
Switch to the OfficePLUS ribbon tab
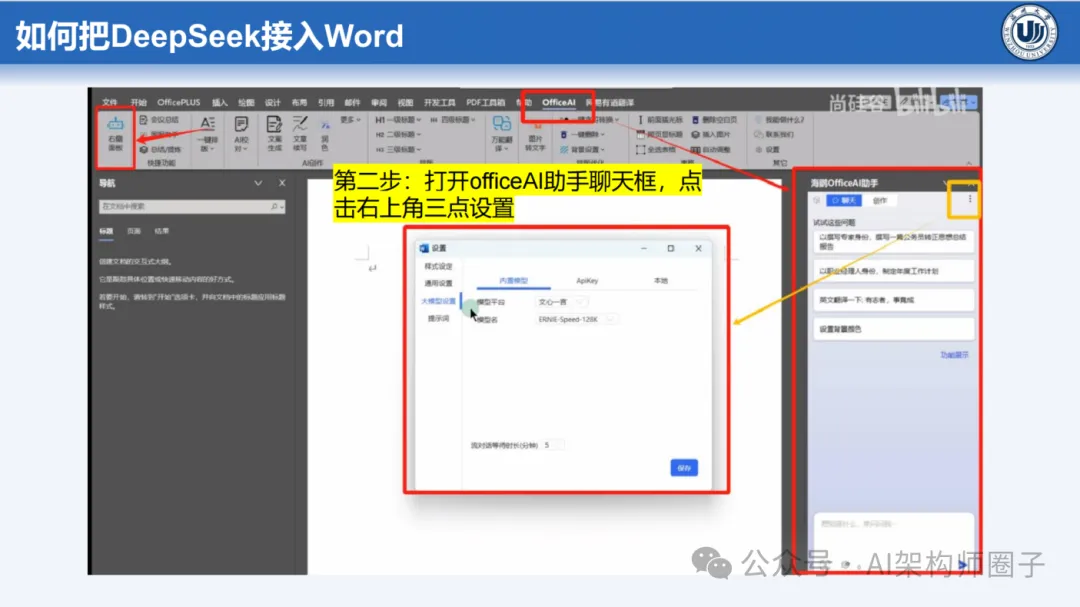point(178,102)
